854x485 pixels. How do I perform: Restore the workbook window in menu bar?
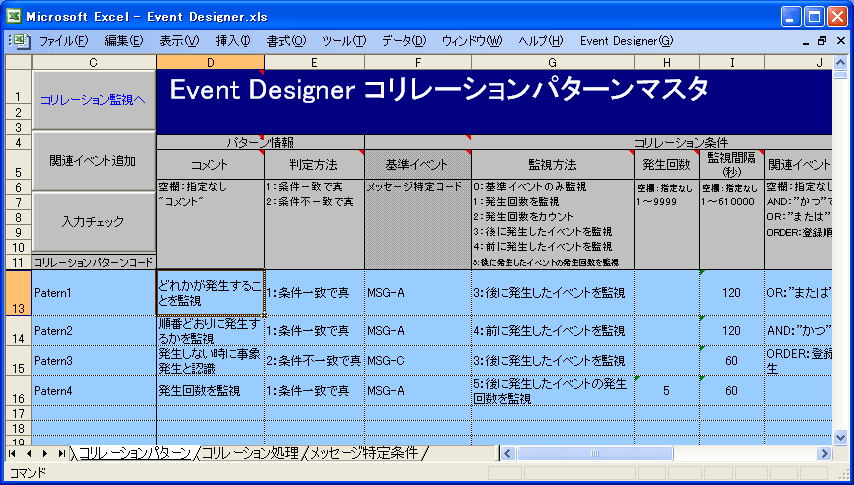point(822,41)
